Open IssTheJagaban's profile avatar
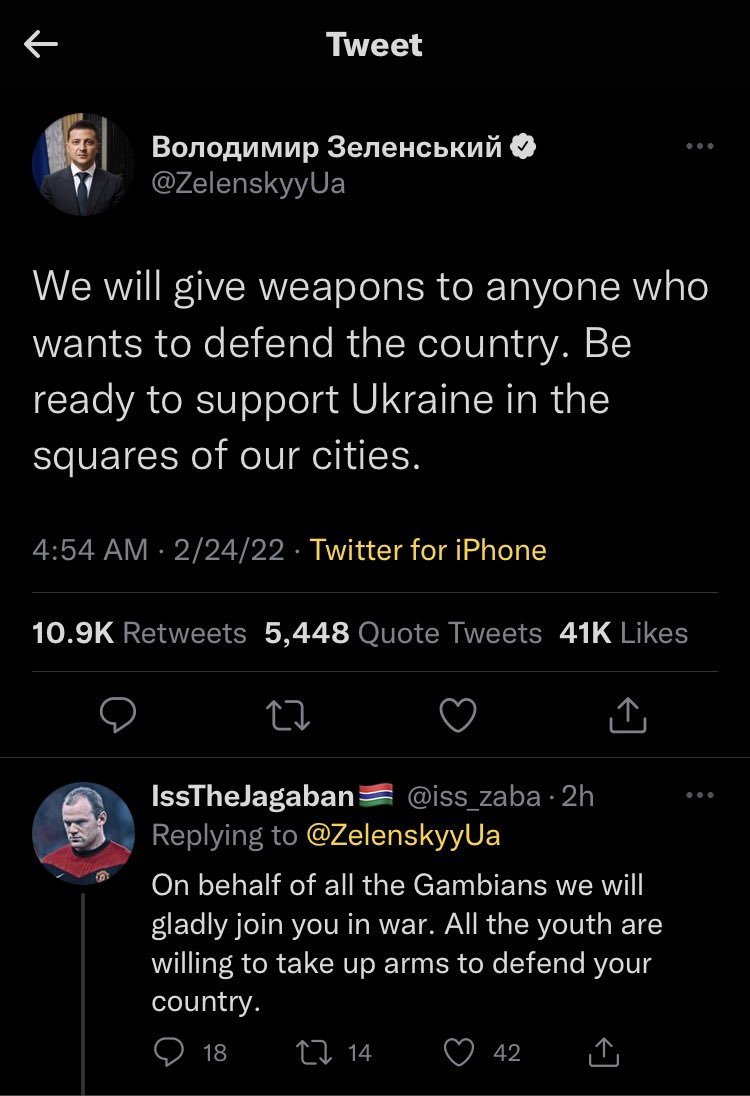 coord(83,833)
